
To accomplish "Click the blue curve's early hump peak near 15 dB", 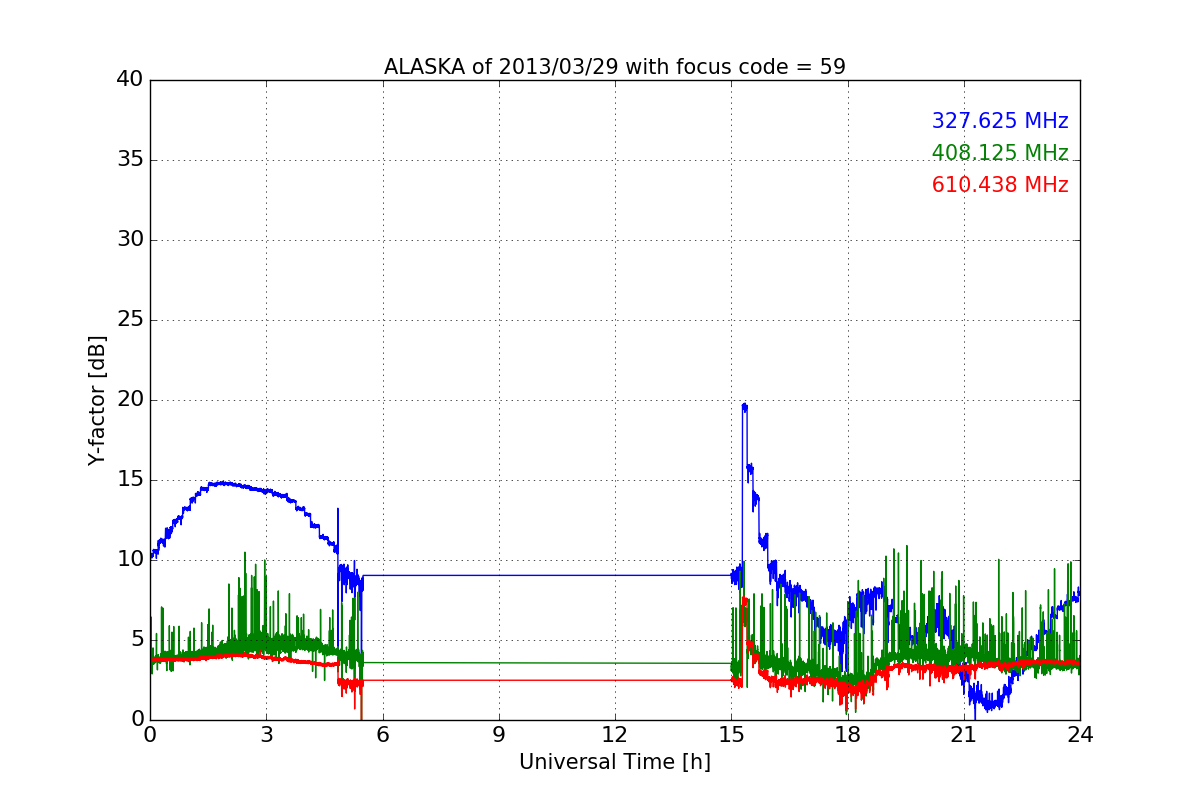I will coord(222,483).
